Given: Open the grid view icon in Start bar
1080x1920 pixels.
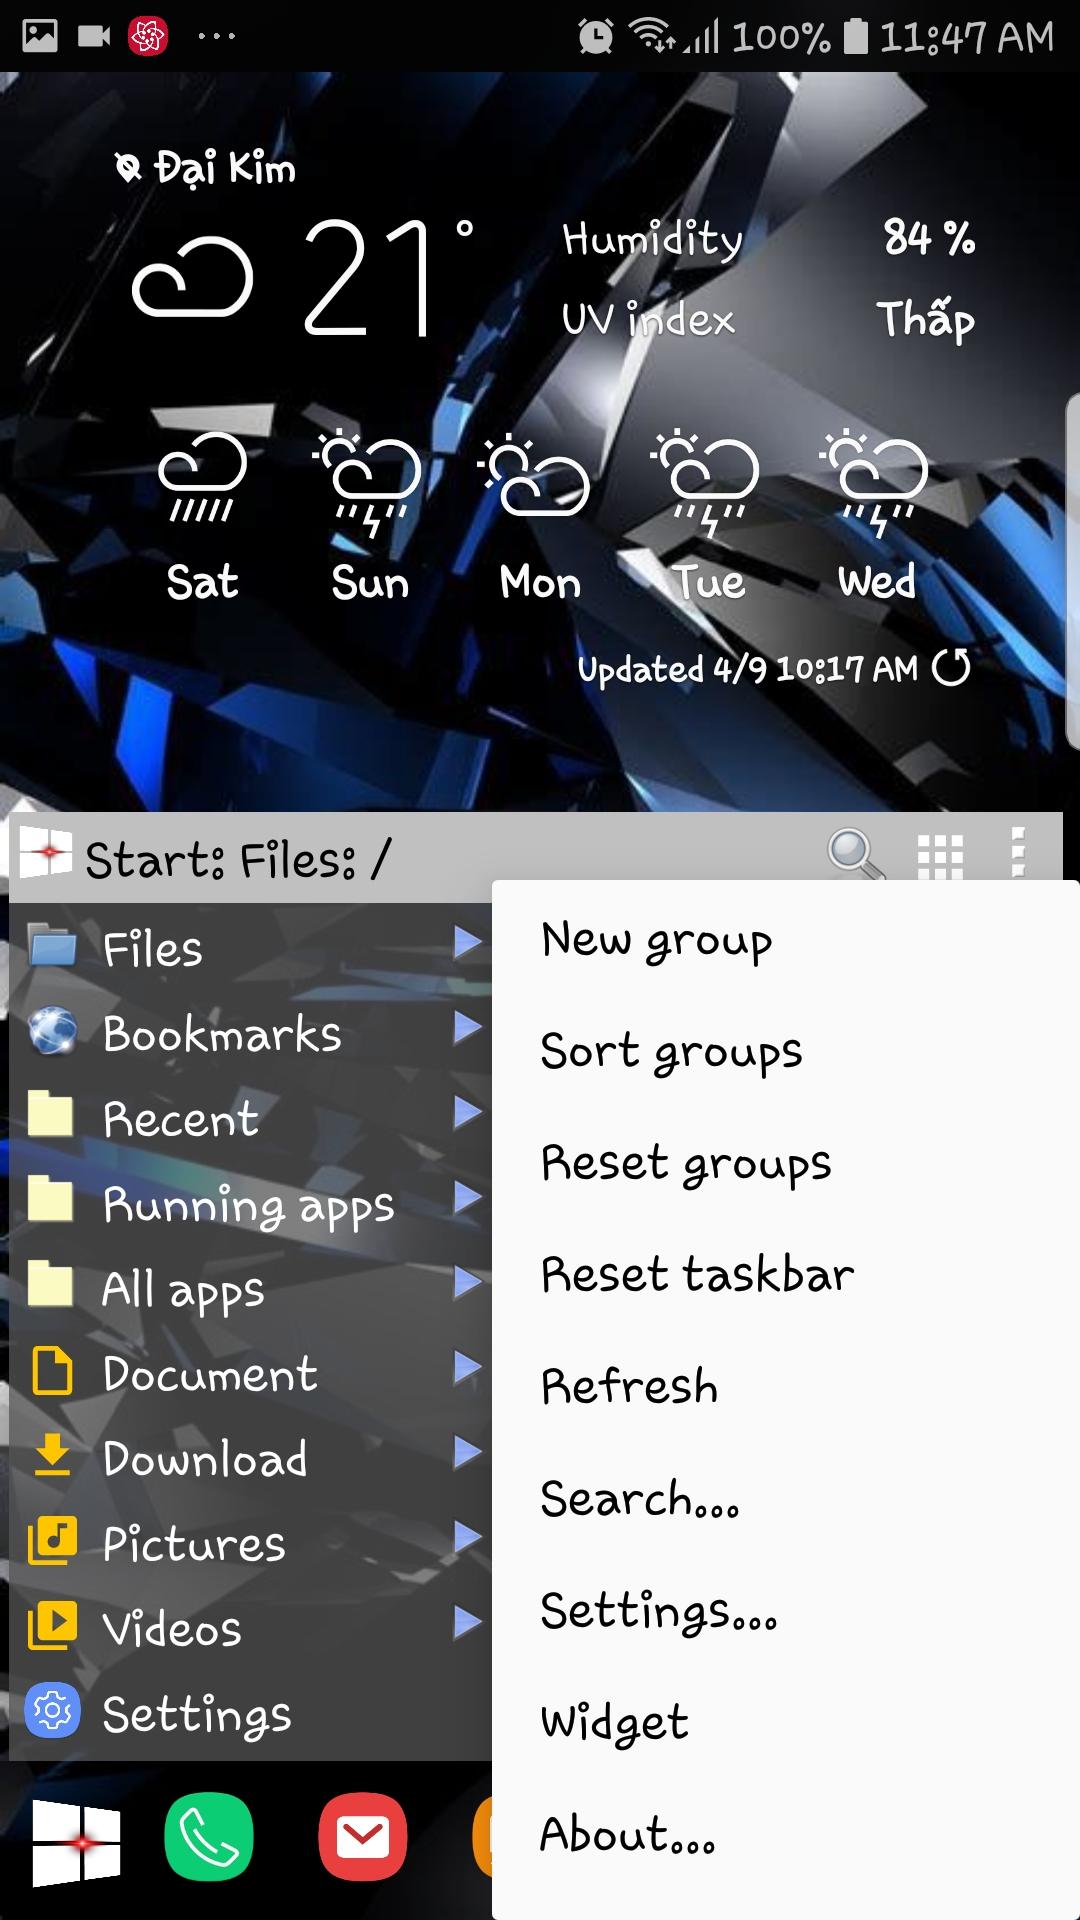Looking at the screenshot, I should 940,857.
